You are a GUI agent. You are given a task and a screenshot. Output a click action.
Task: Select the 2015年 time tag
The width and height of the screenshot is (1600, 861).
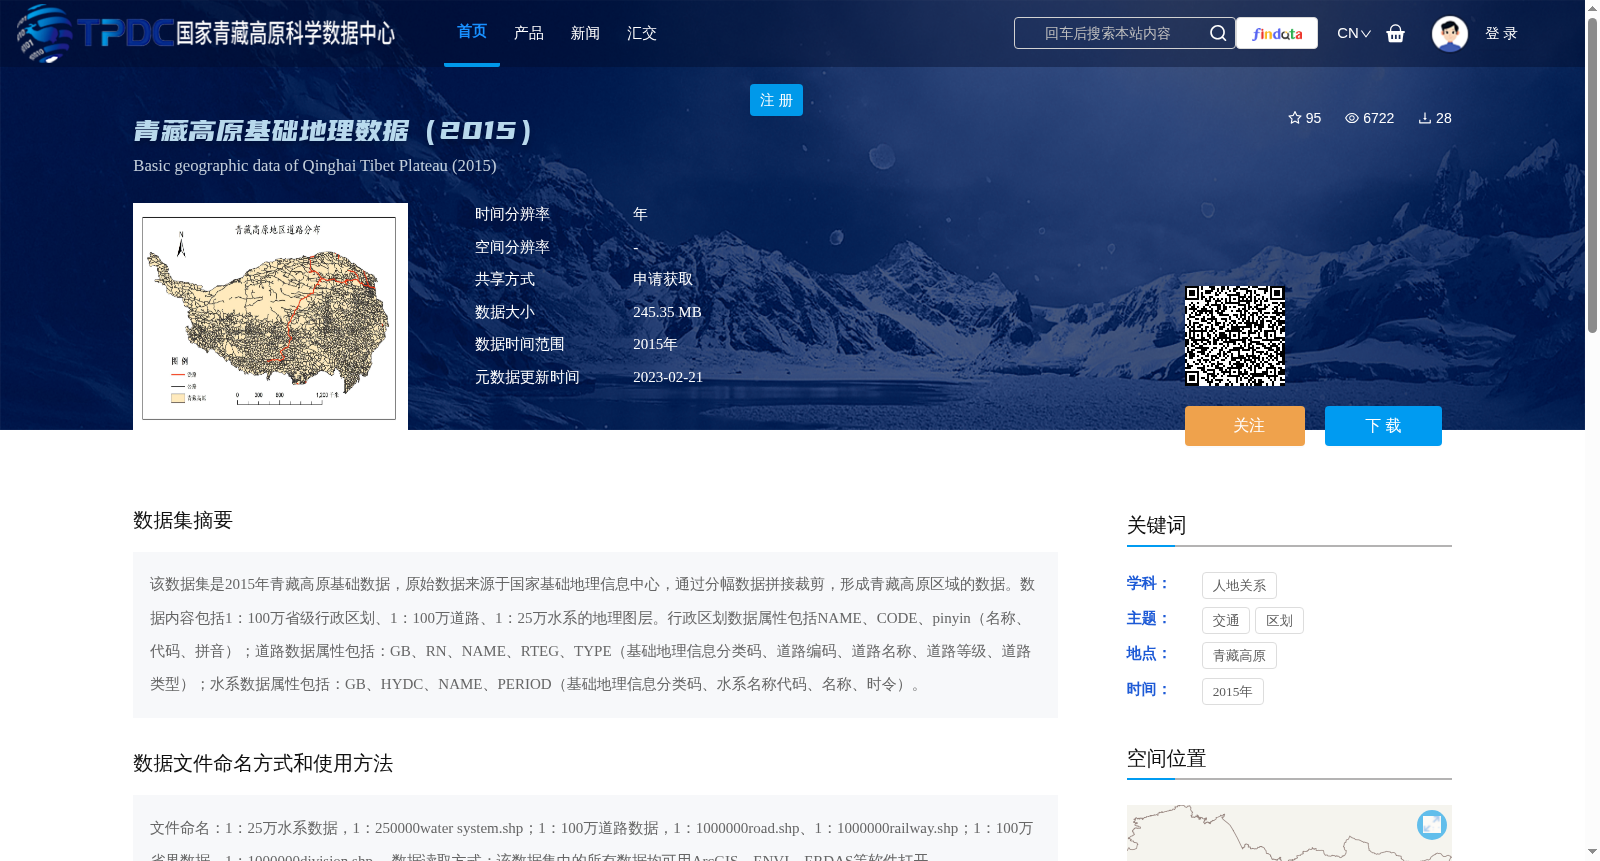1233,691
